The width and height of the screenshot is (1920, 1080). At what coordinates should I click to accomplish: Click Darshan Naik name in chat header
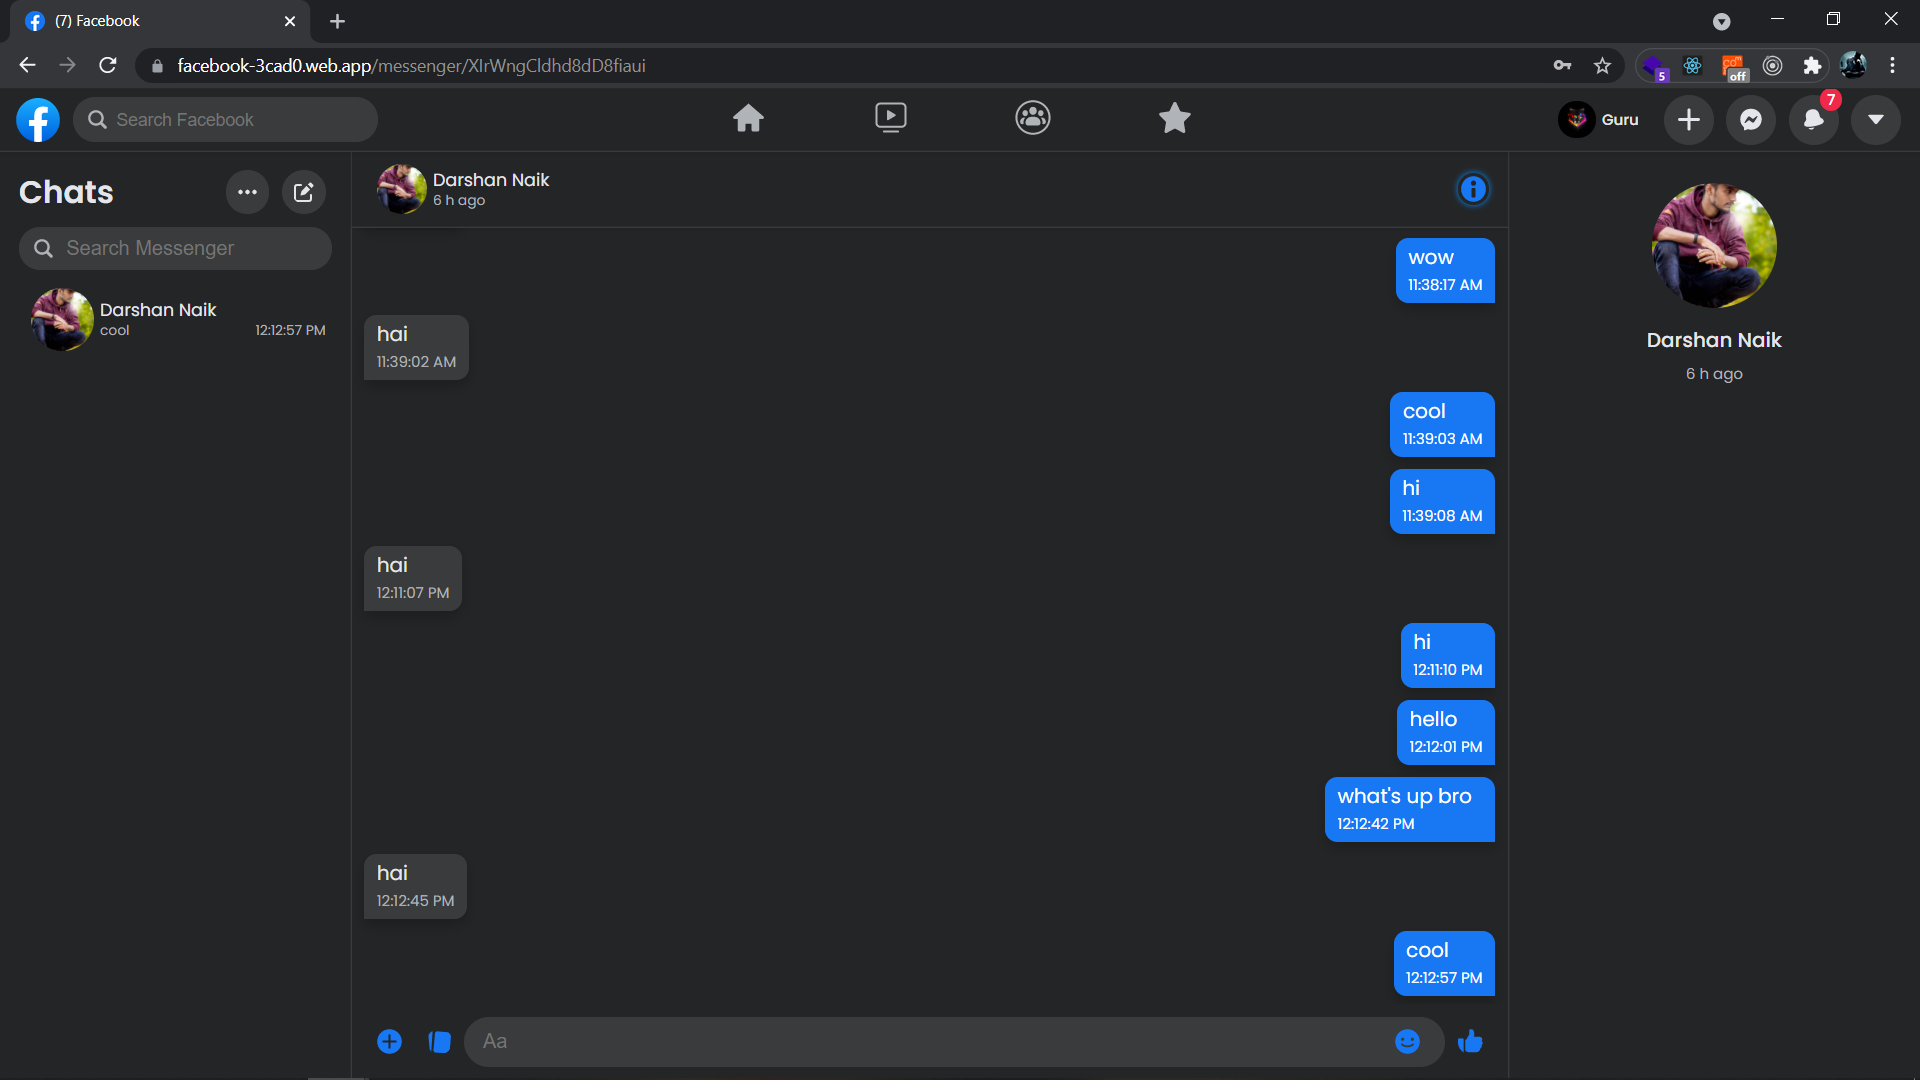(491, 180)
